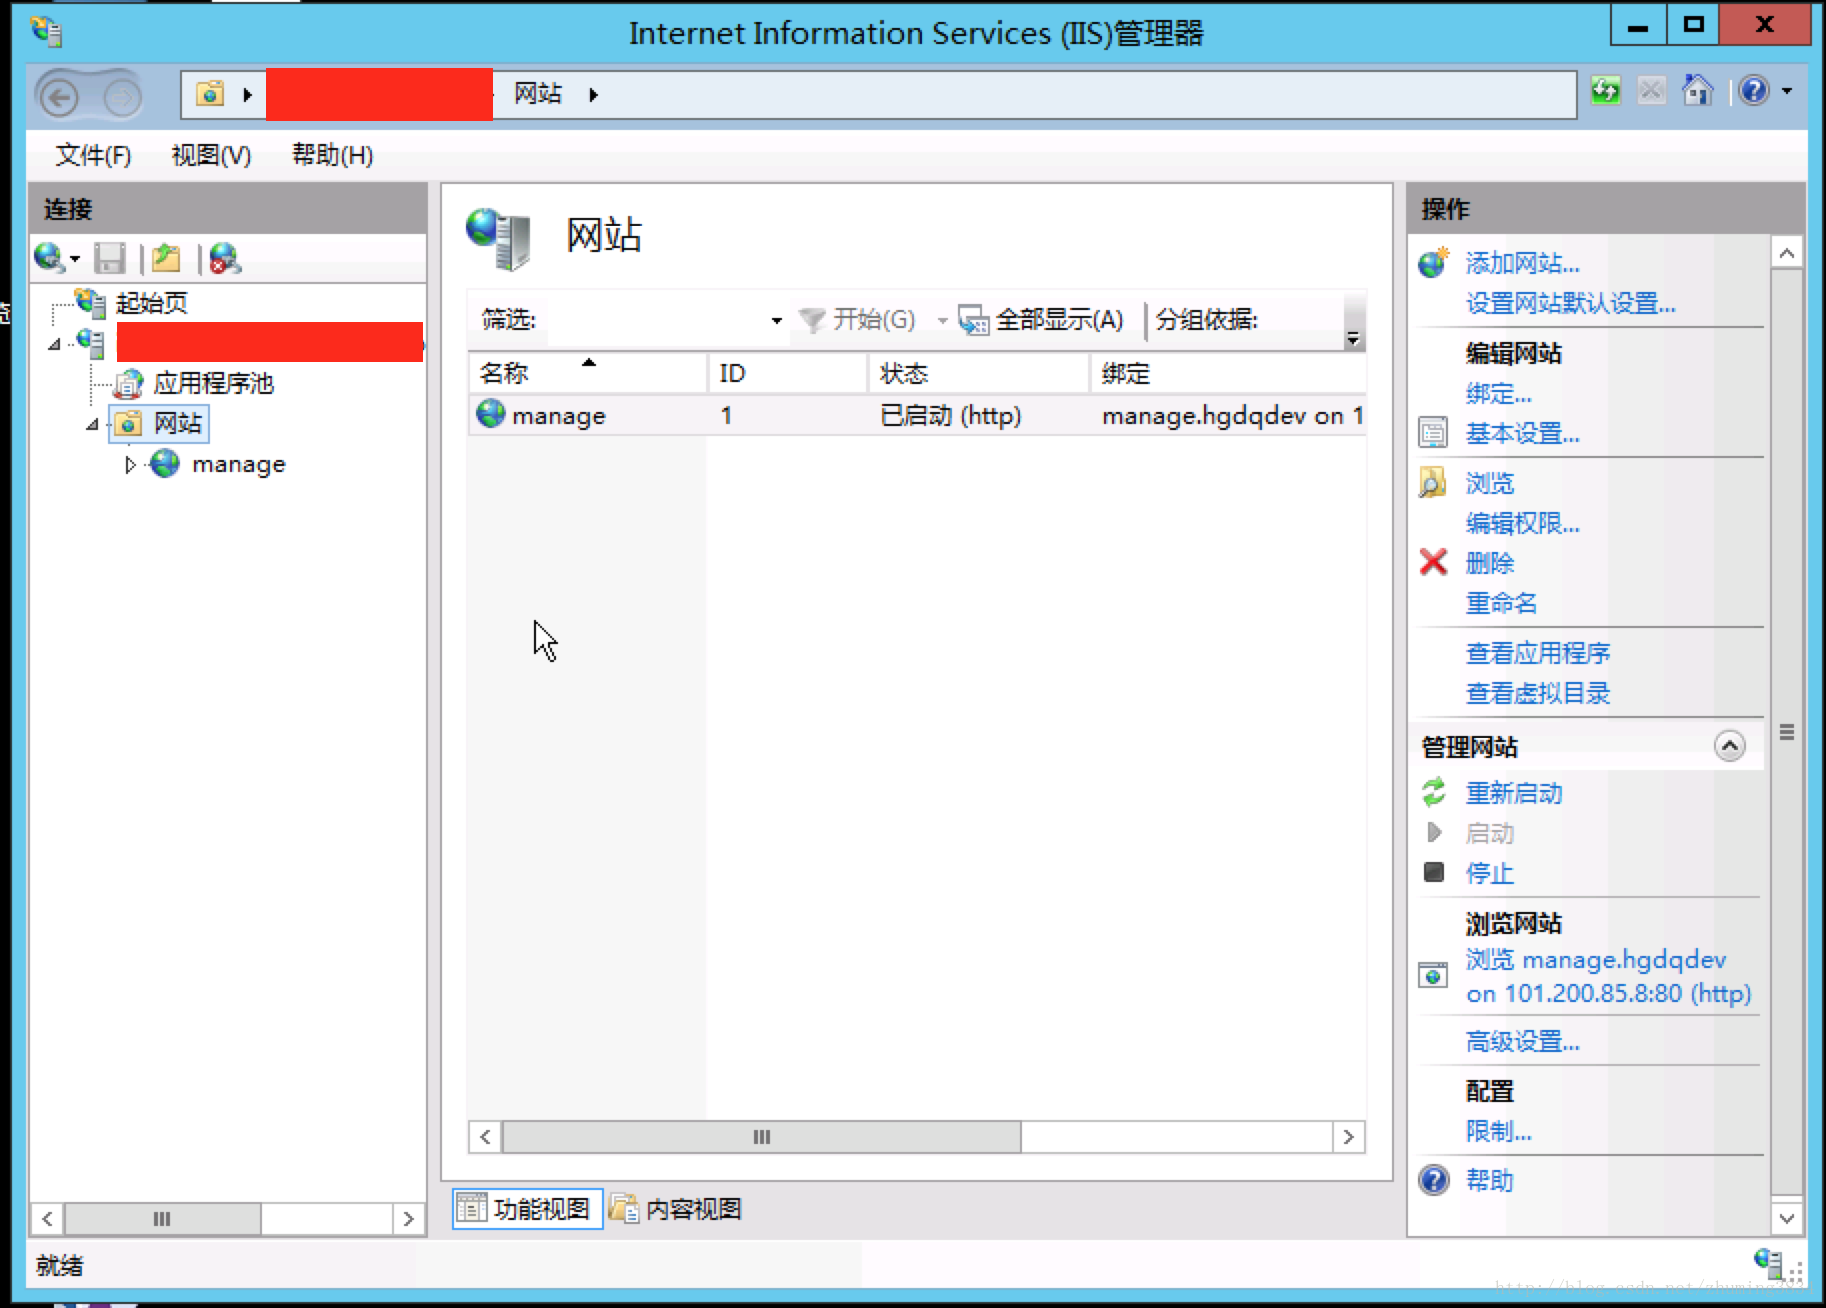Click the 添加网站 globe icon
1826x1308 pixels.
[1434, 263]
